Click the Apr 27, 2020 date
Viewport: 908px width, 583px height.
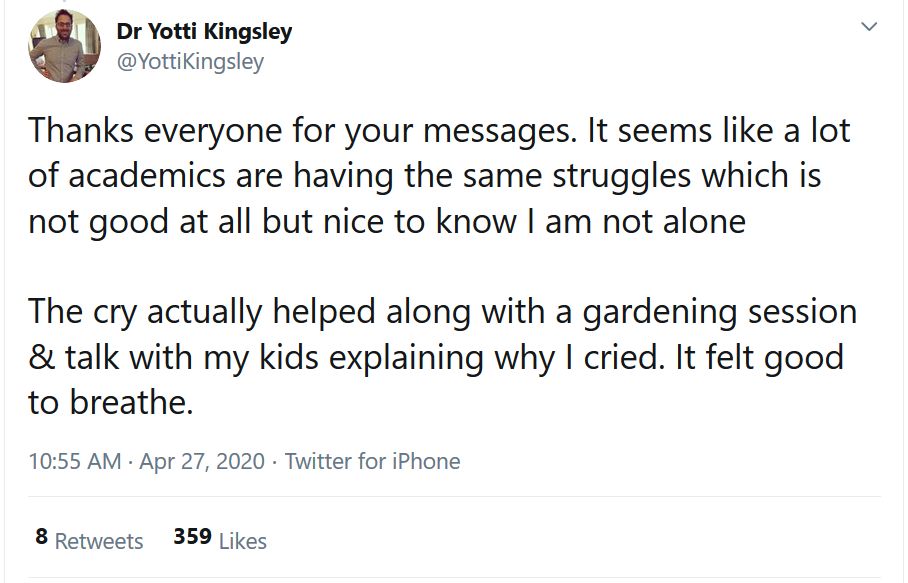click(x=202, y=461)
